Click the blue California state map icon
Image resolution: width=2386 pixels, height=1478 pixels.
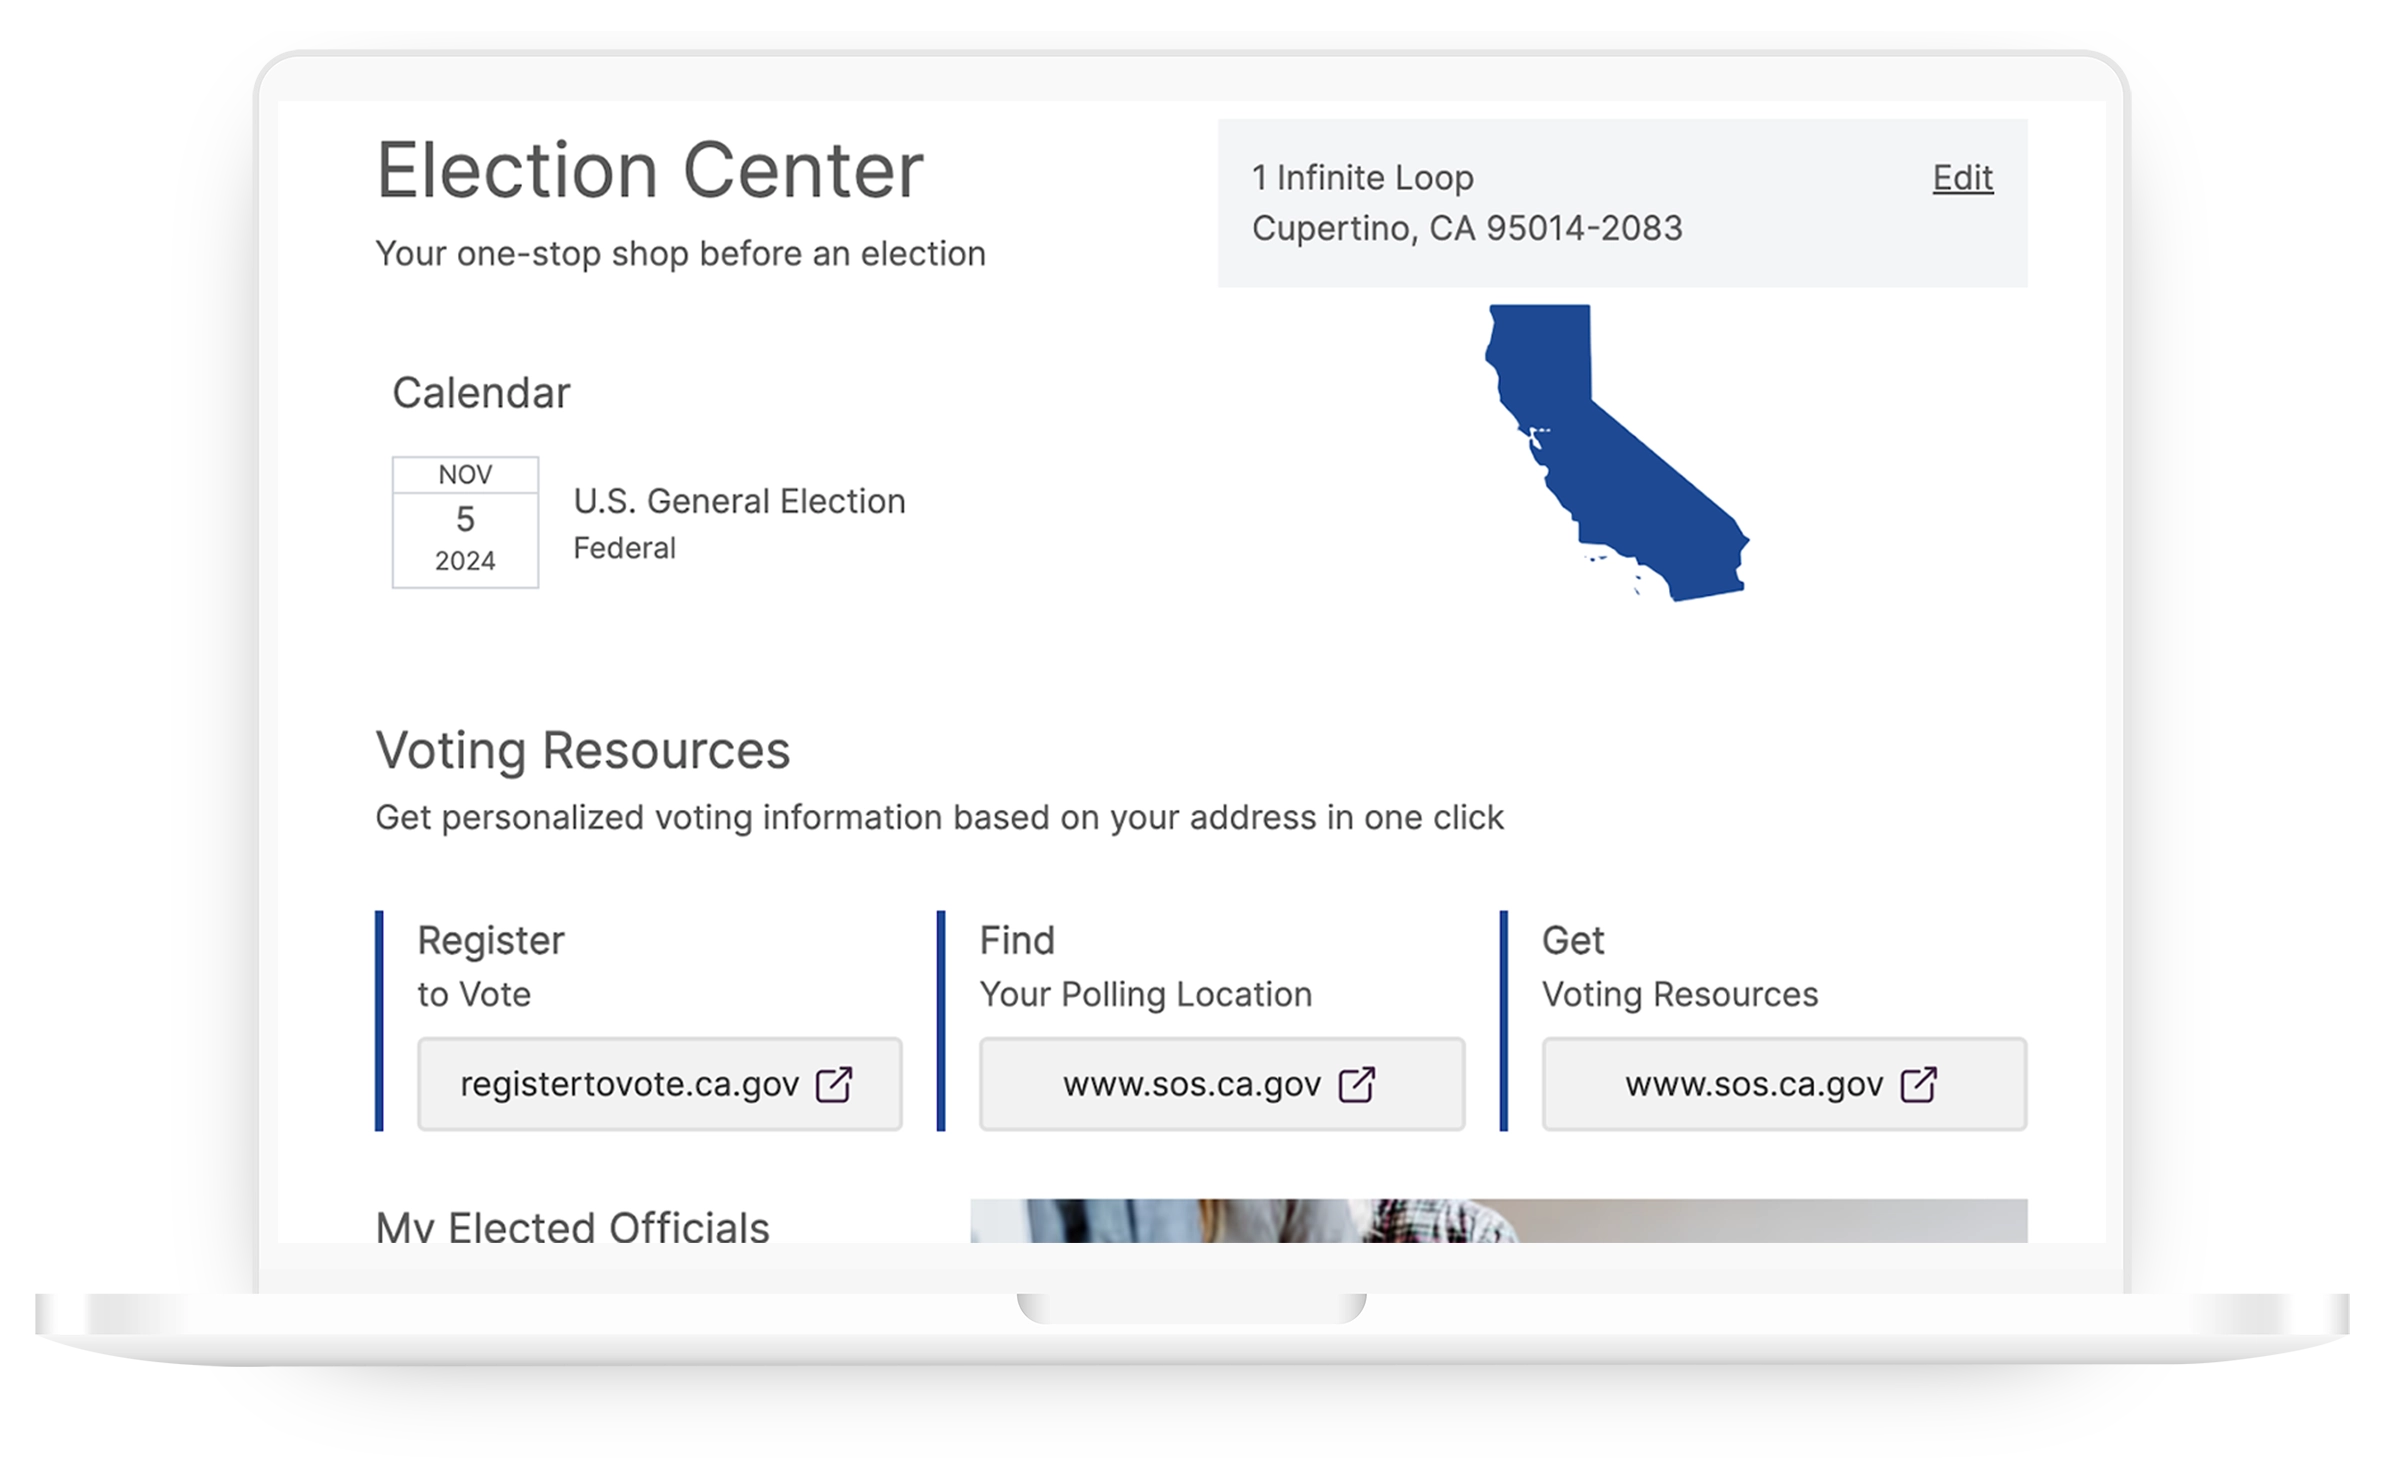coord(1617,452)
